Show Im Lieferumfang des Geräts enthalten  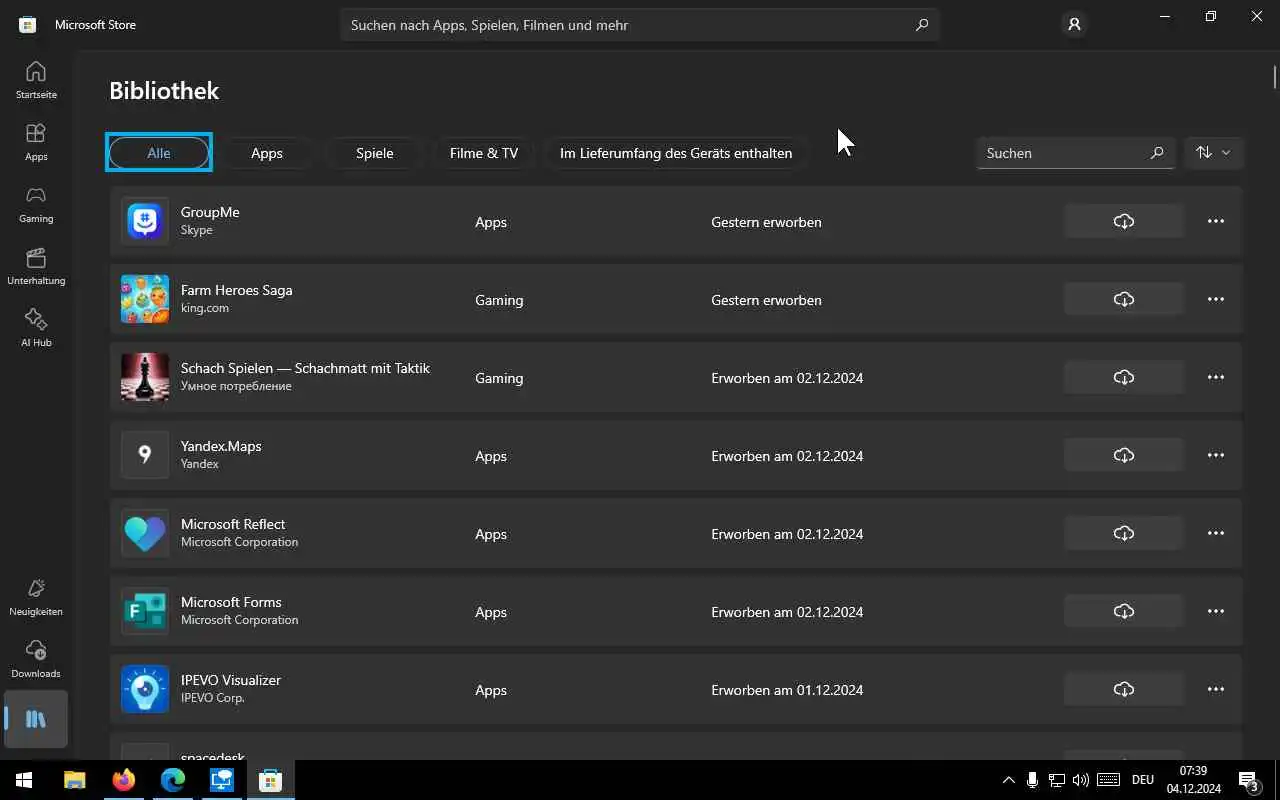coord(676,153)
